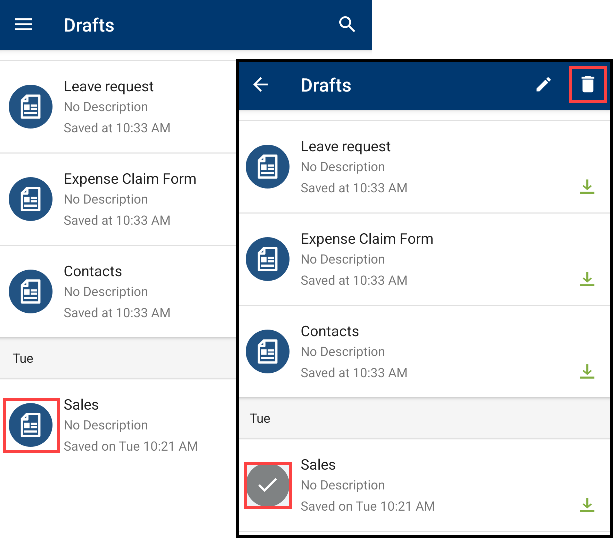Tap the search icon in left Drafts header
This screenshot has height=538, width=613.
tap(347, 24)
